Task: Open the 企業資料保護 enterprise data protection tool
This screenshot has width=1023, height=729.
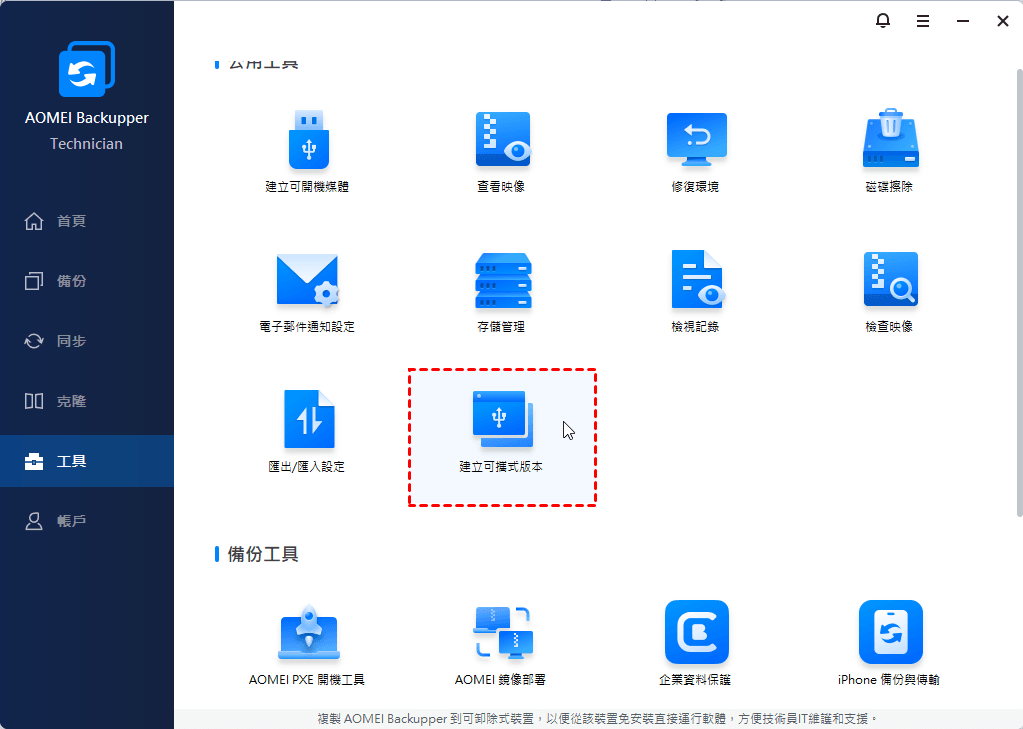Action: [x=696, y=645]
